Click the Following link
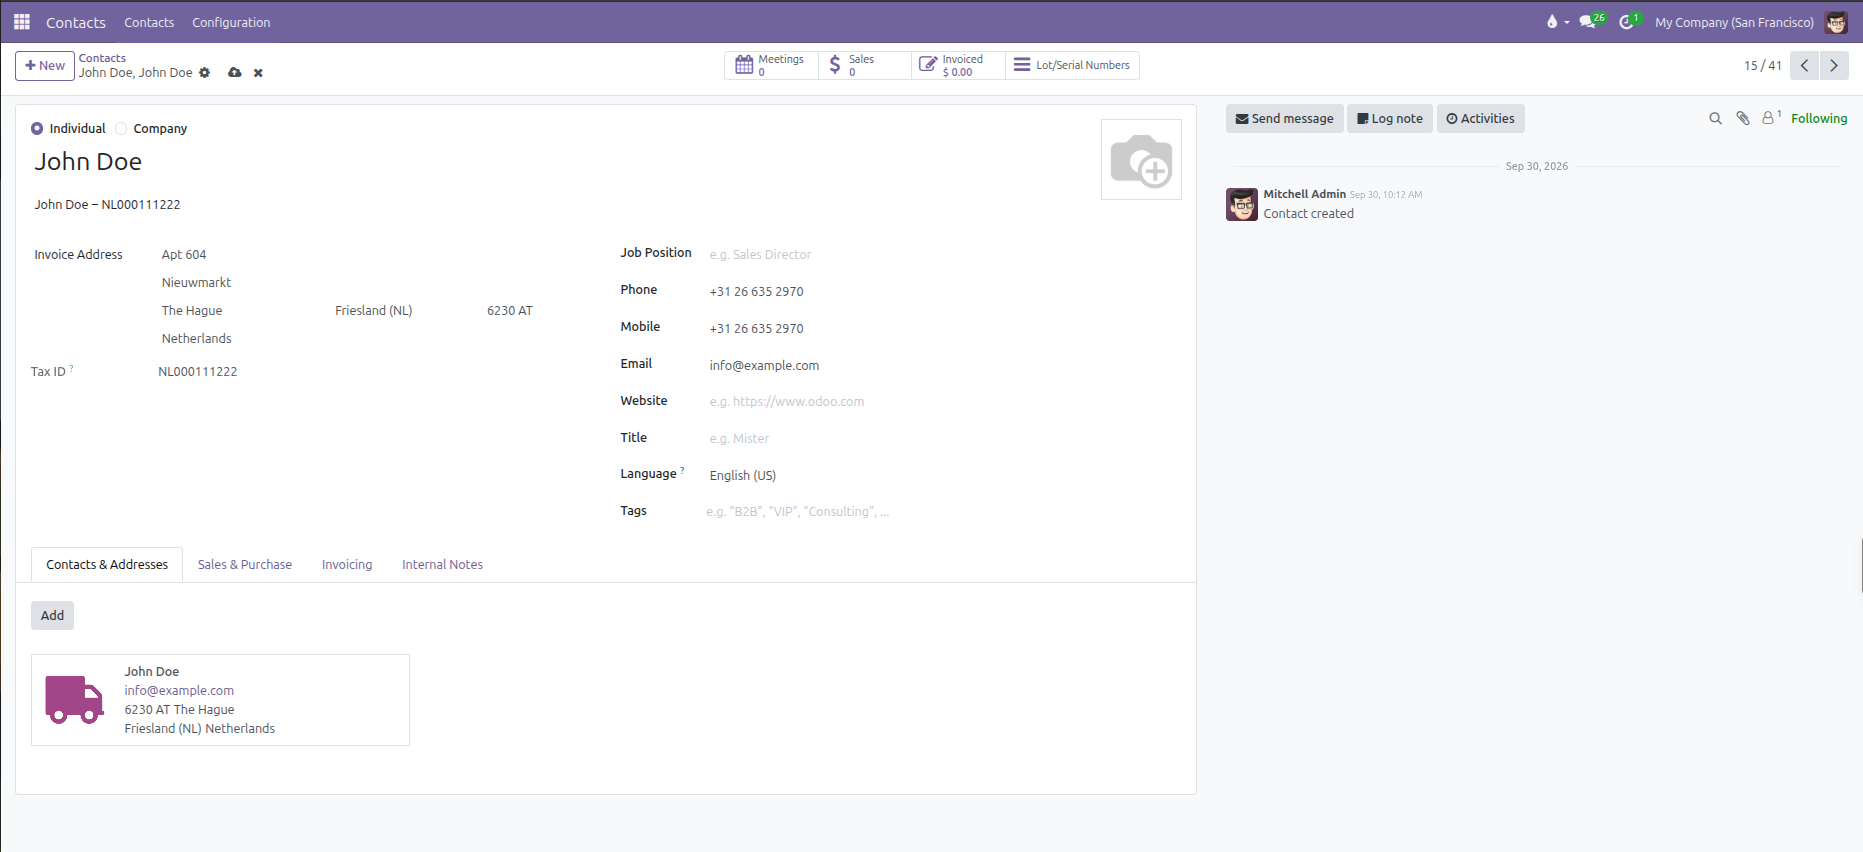Screen dimensions: 1863x852 click(1819, 118)
